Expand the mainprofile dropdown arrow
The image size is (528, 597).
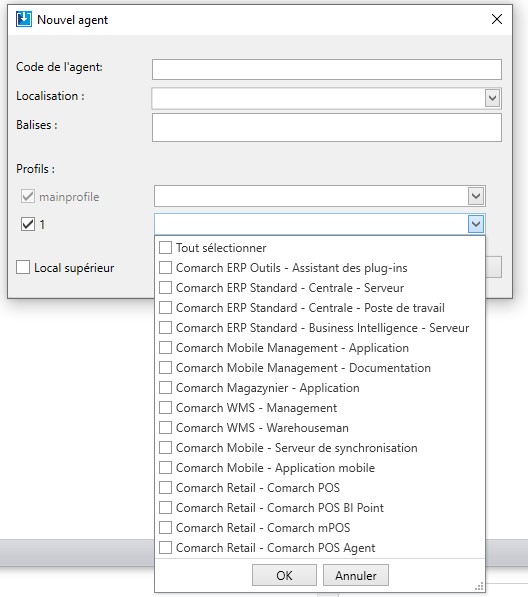click(476, 196)
